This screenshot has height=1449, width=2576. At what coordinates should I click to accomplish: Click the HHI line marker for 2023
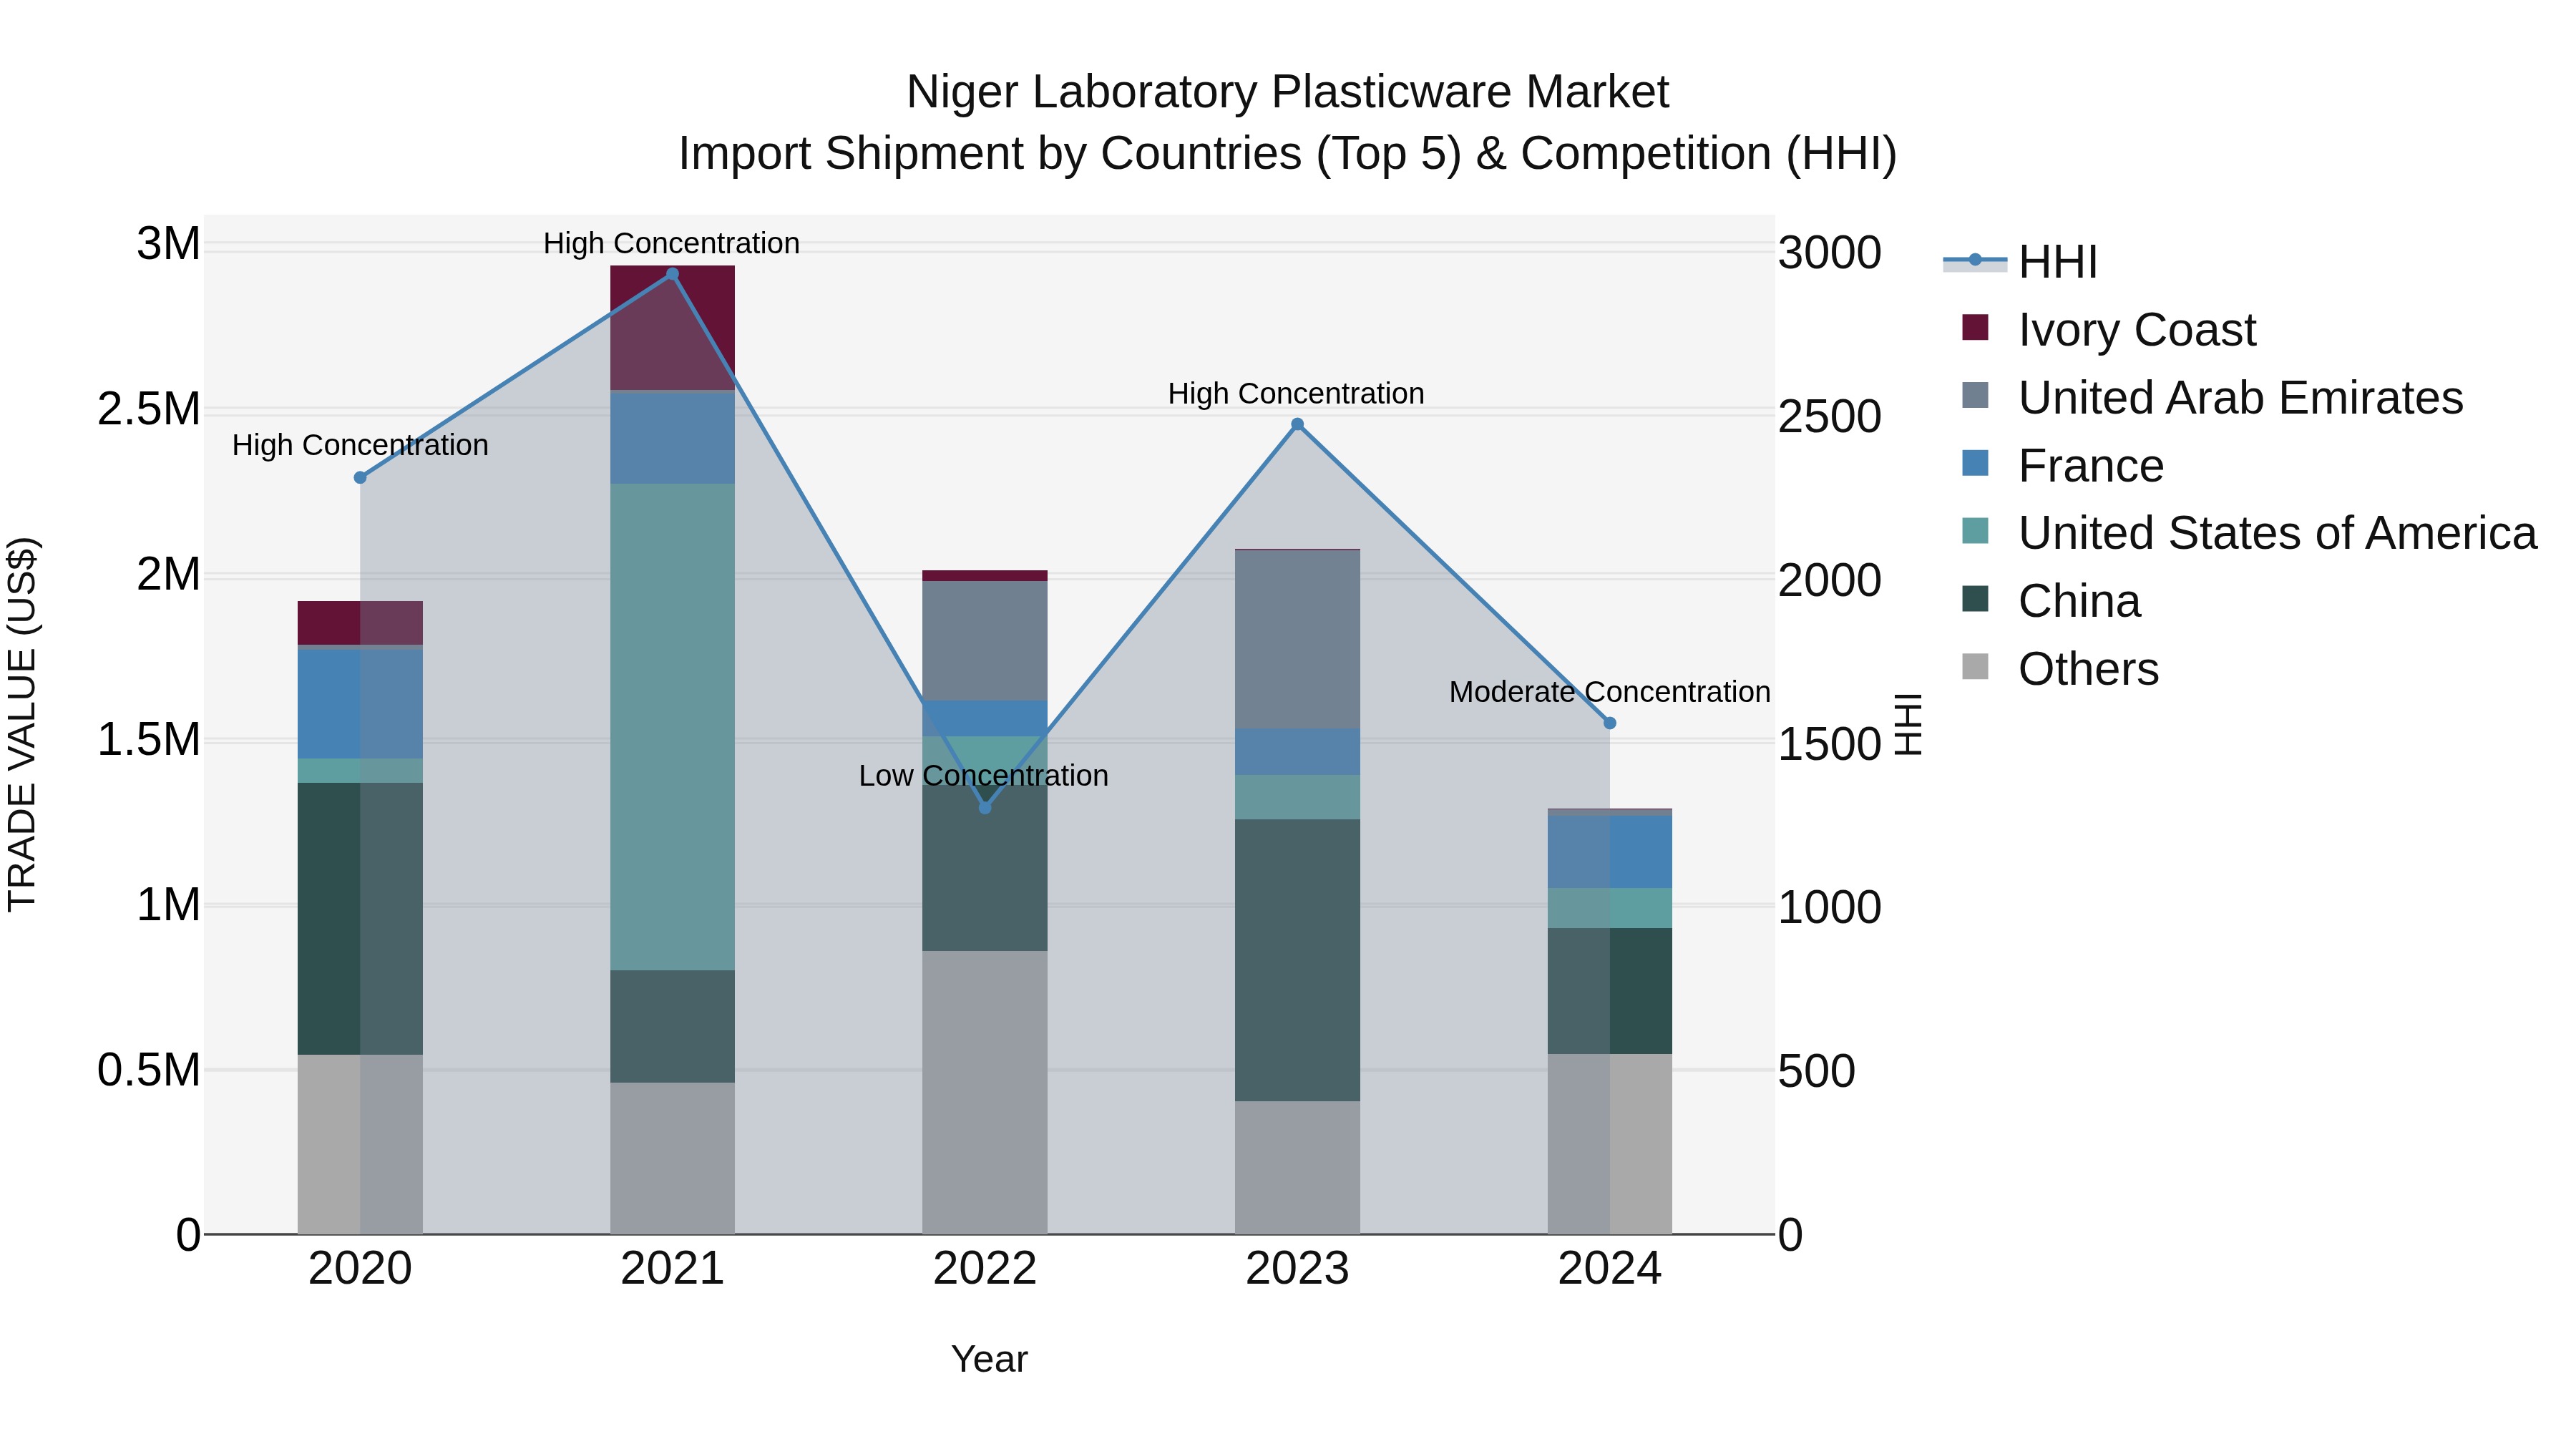click(x=1298, y=424)
